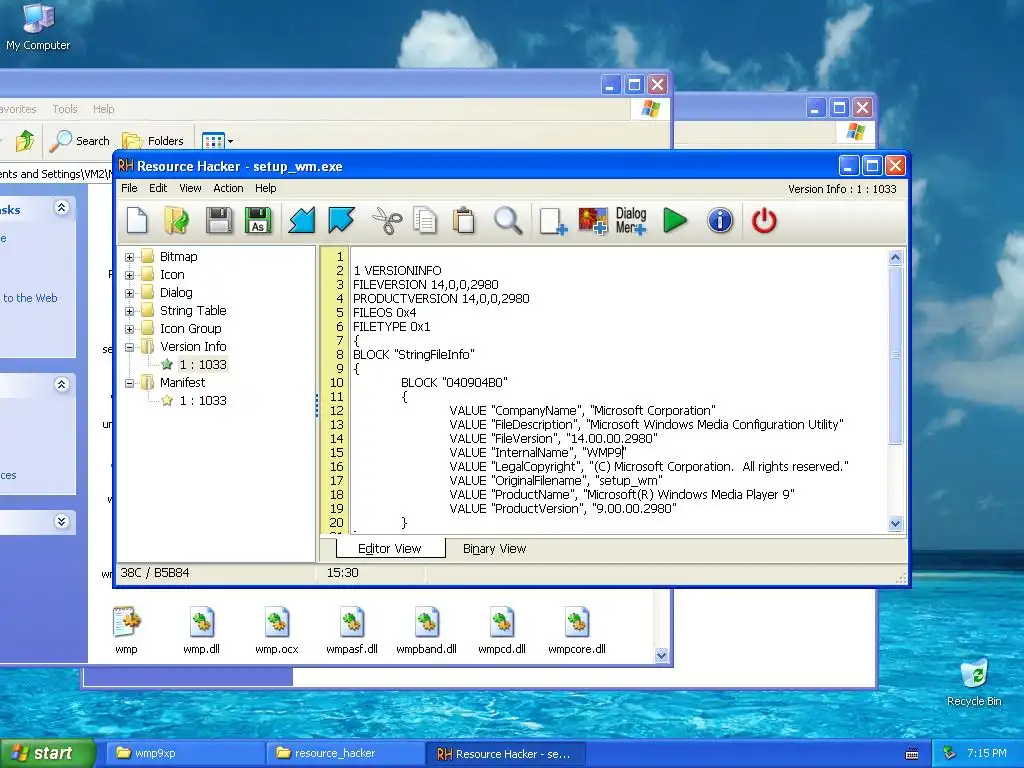Open About via the blue info icon
The image size is (1024, 768).
tap(720, 221)
